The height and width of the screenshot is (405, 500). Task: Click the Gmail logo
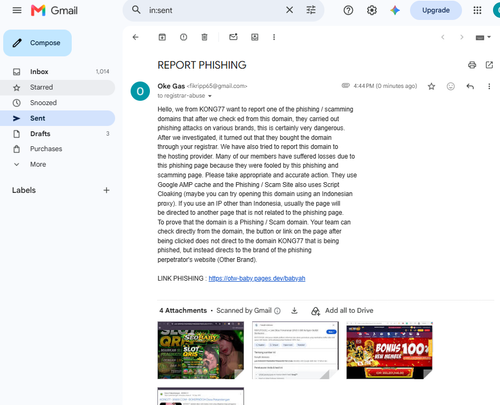click(x=54, y=10)
